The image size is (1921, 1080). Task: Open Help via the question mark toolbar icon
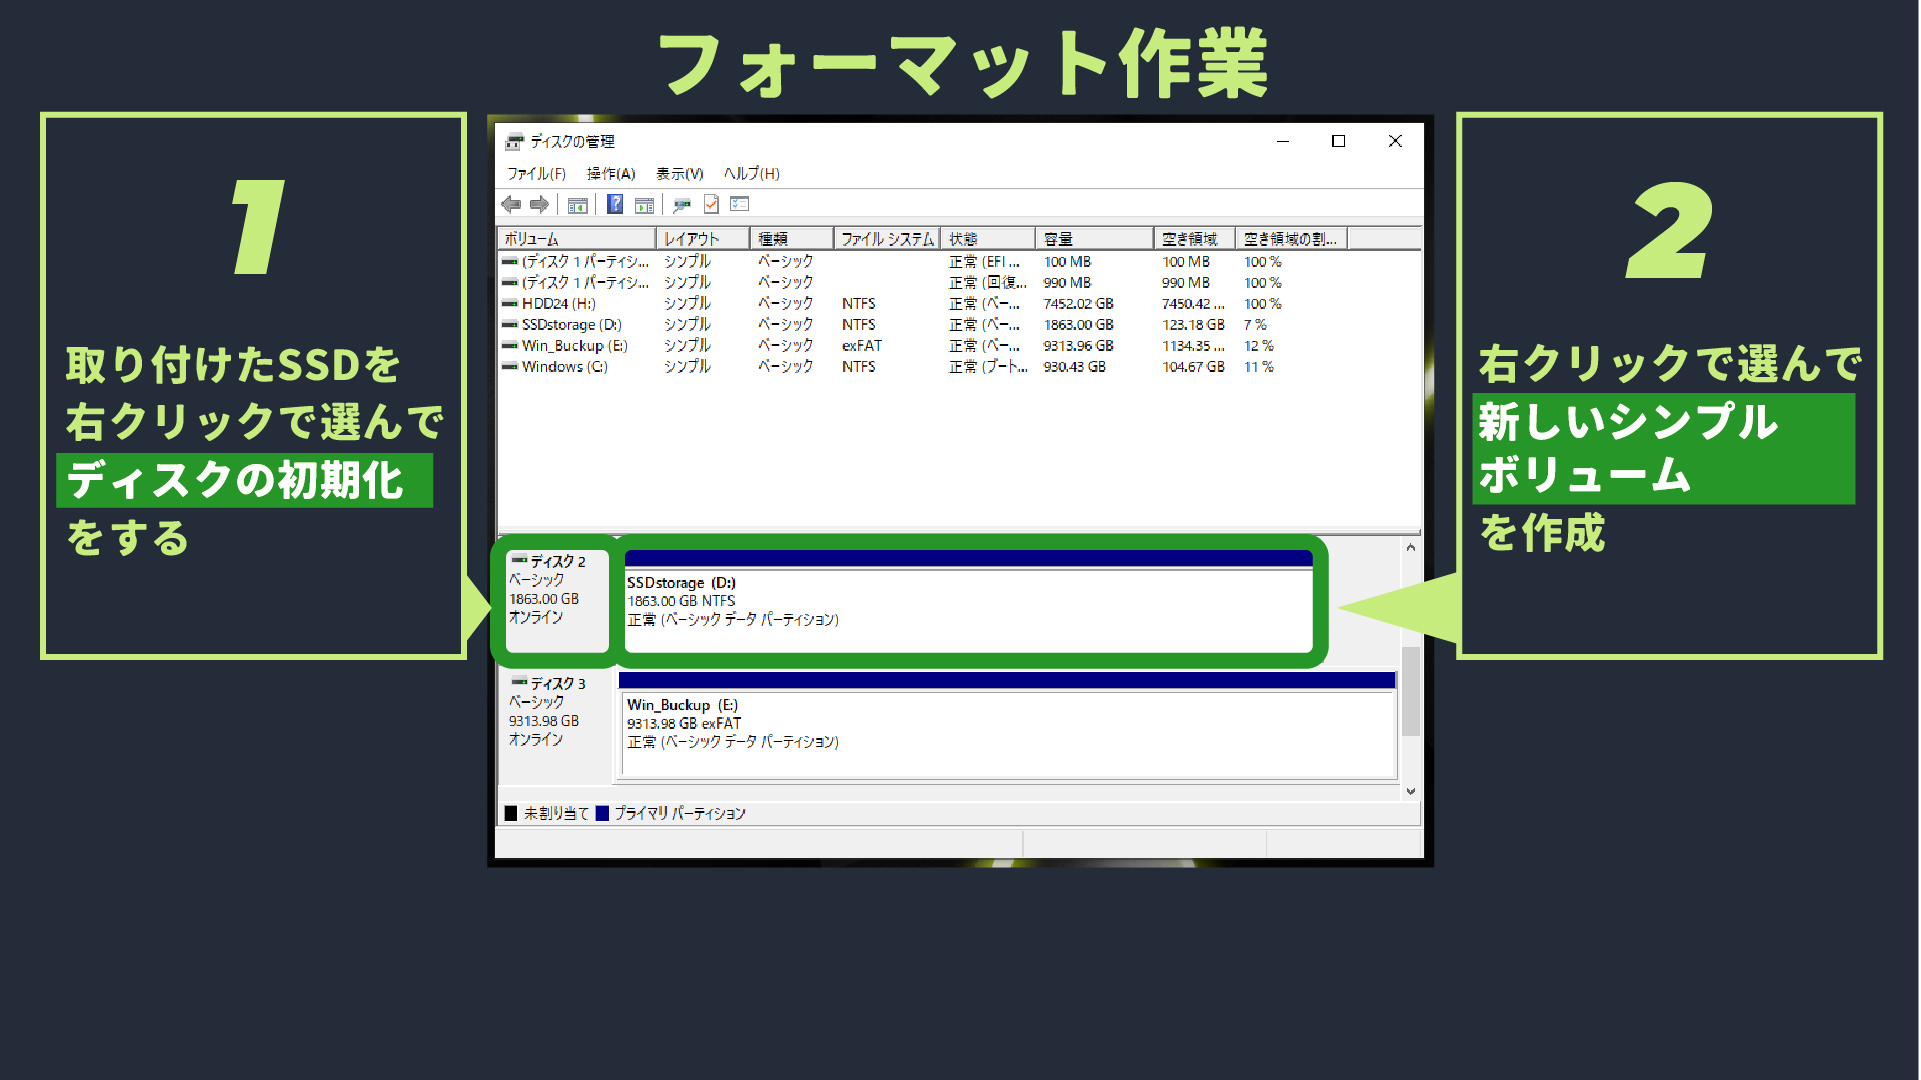pos(615,204)
